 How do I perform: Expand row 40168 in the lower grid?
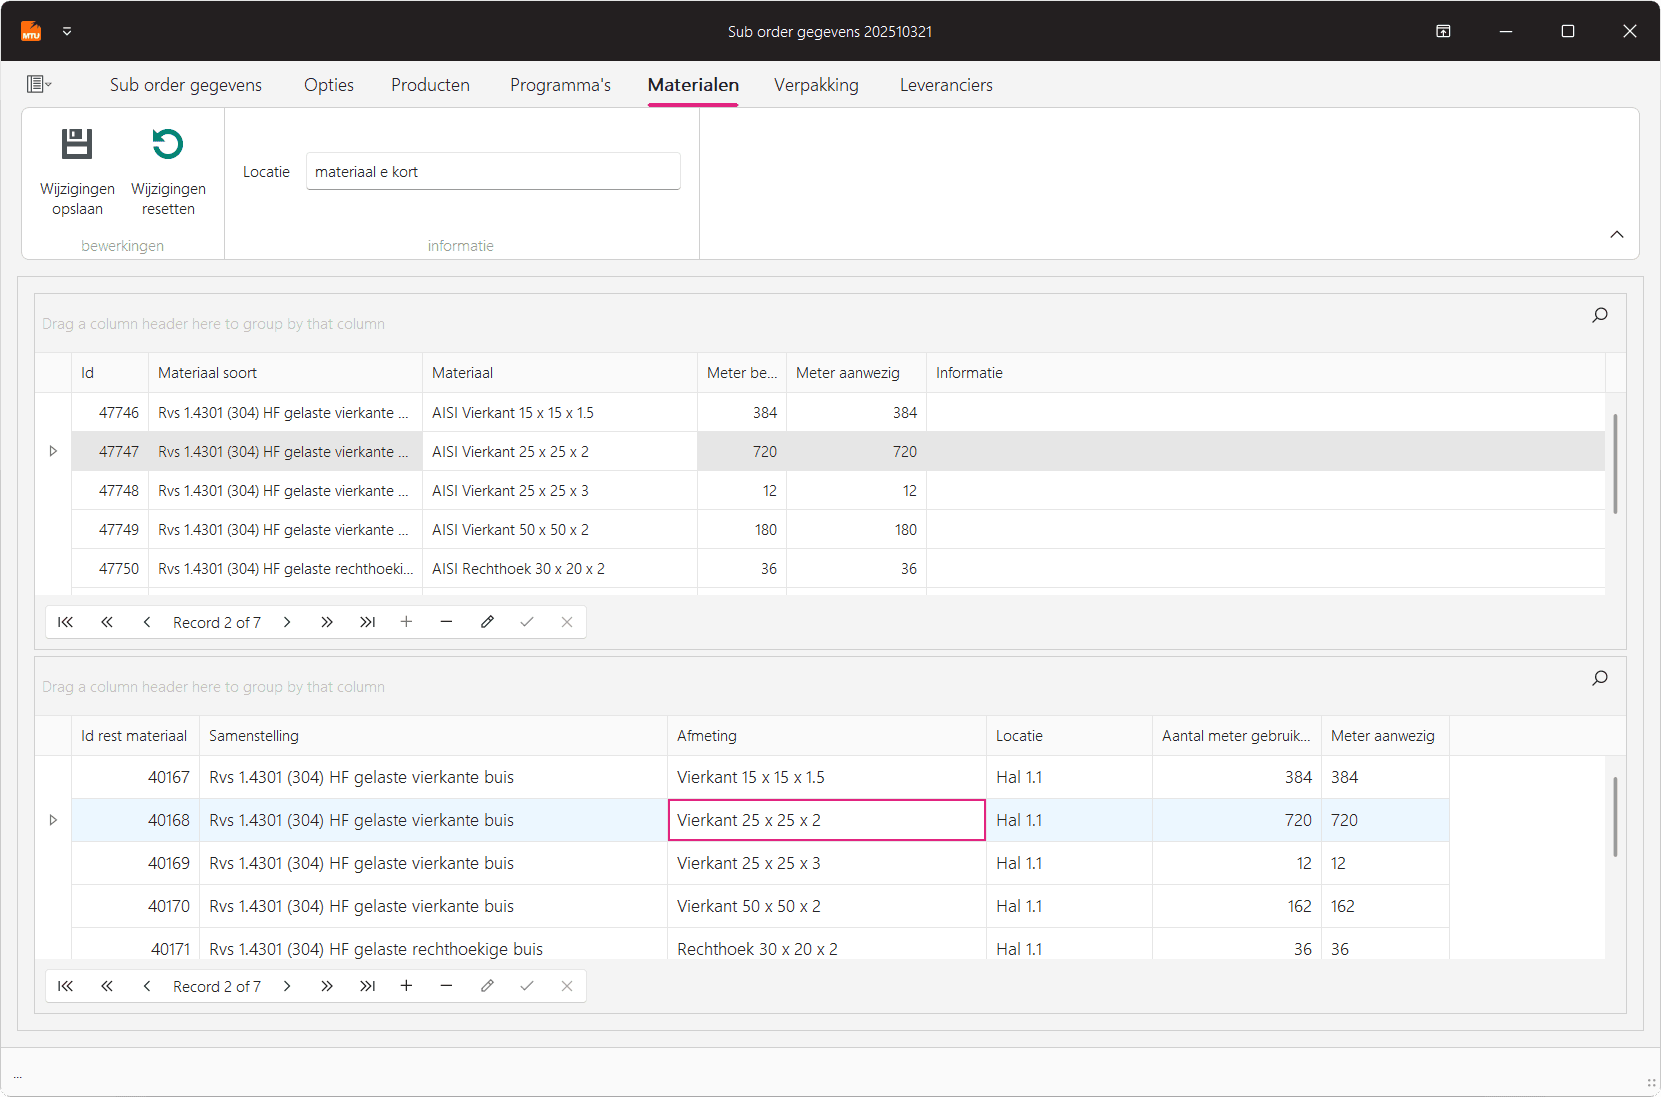pyautogui.click(x=53, y=820)
